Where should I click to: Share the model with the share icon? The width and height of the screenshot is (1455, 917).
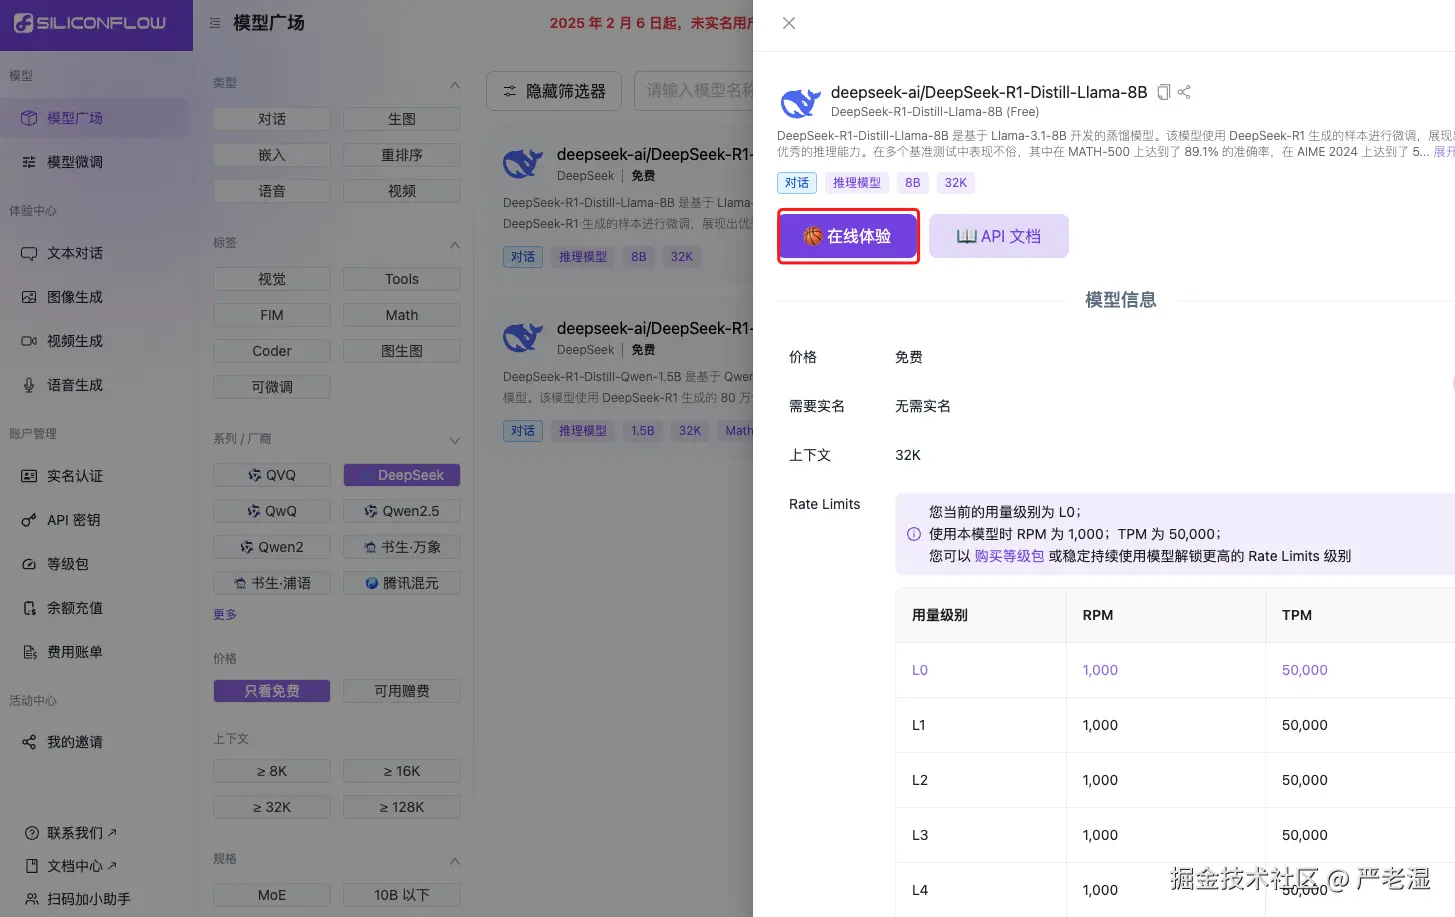coord(1184,92)
